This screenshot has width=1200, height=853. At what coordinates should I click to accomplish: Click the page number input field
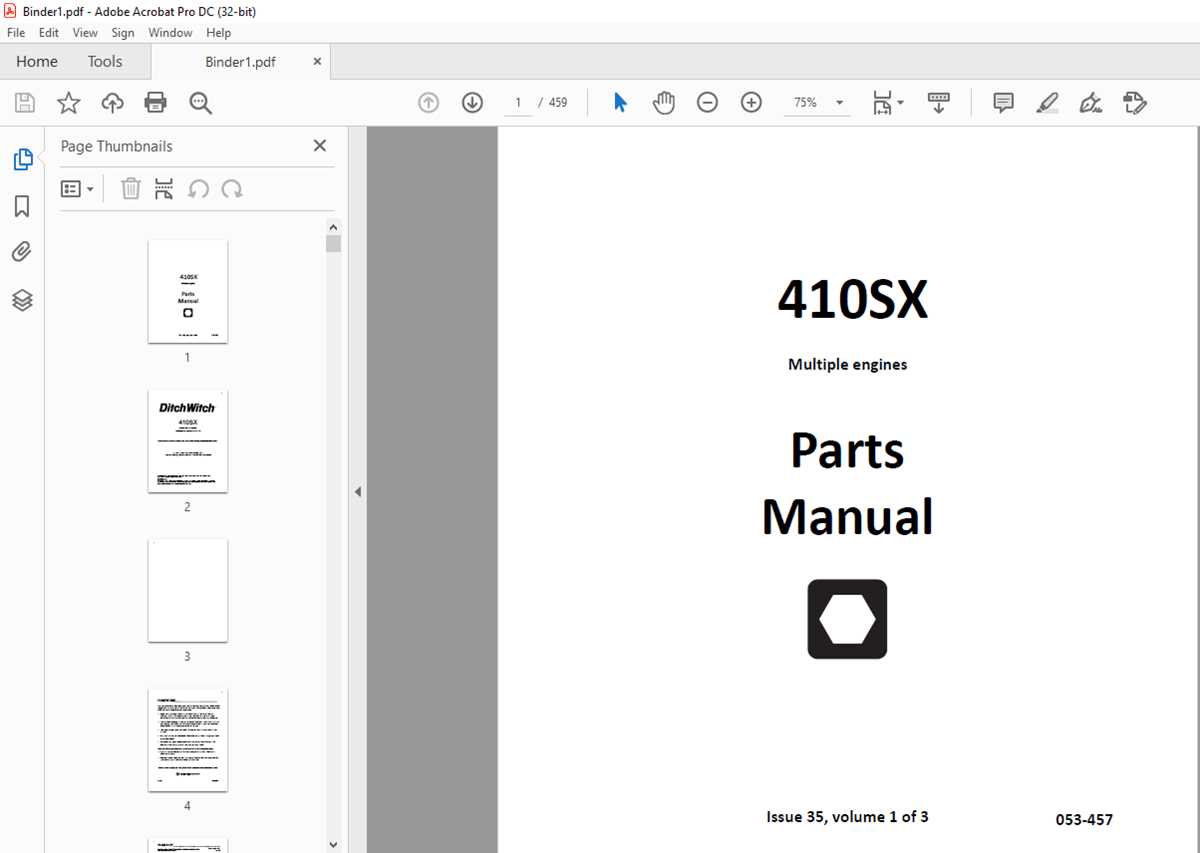tap(518, 103)
